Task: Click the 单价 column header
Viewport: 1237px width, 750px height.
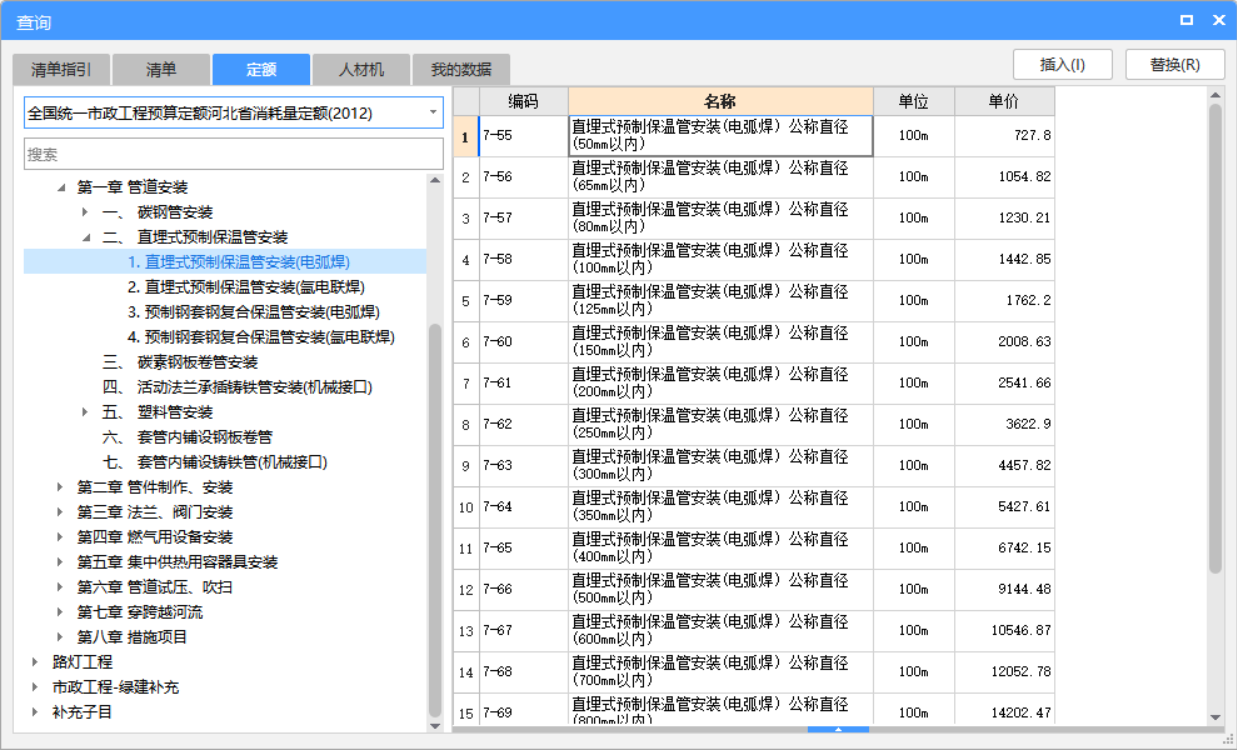Action: click(x=1005, y=101)
